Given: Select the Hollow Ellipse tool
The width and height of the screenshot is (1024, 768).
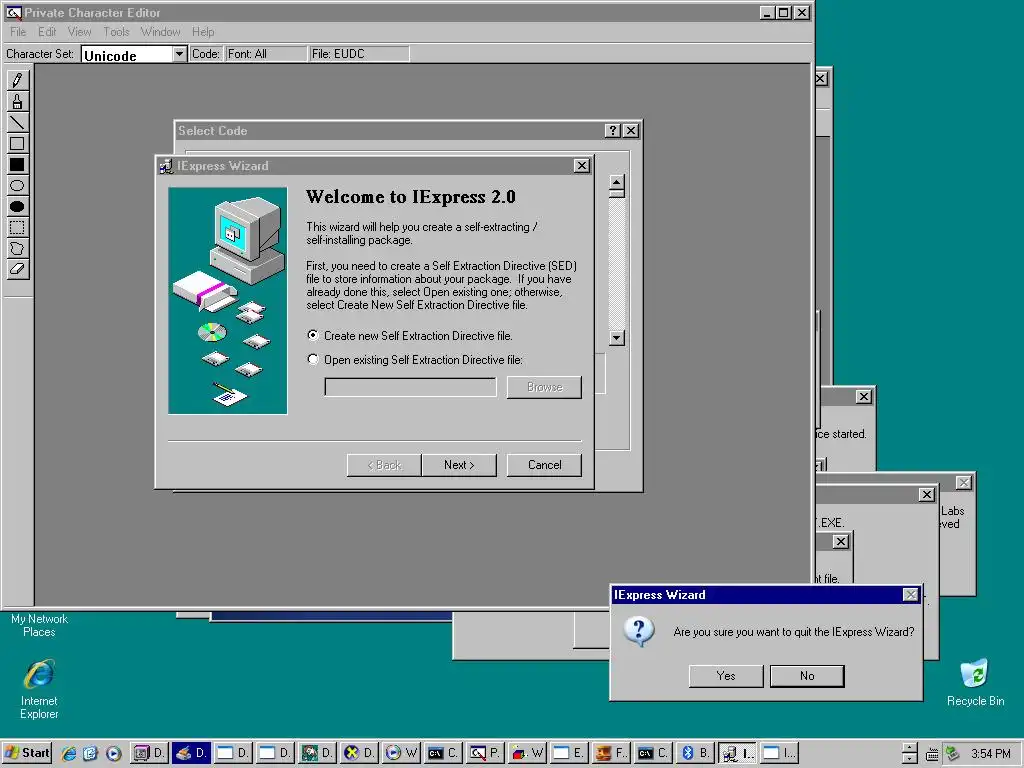Looking at the screenshot, I should (18, 185).
